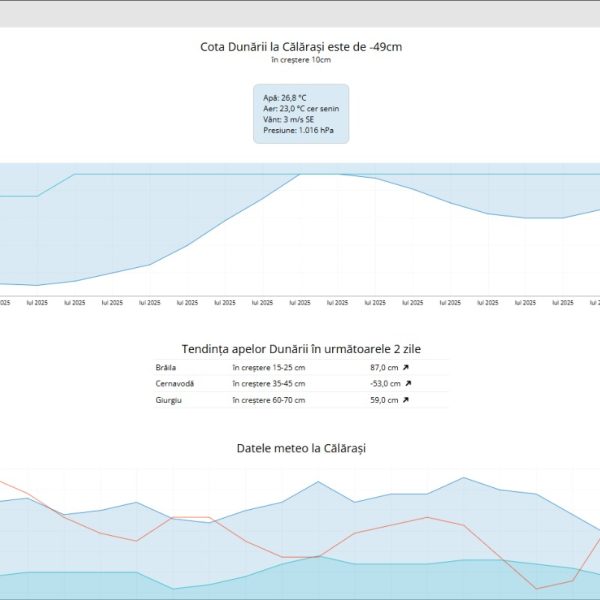Click the 'Cota Dunării la Călărași' title
Image resolution: width=600 pixels, height=600 pixels.
[301, 46]
